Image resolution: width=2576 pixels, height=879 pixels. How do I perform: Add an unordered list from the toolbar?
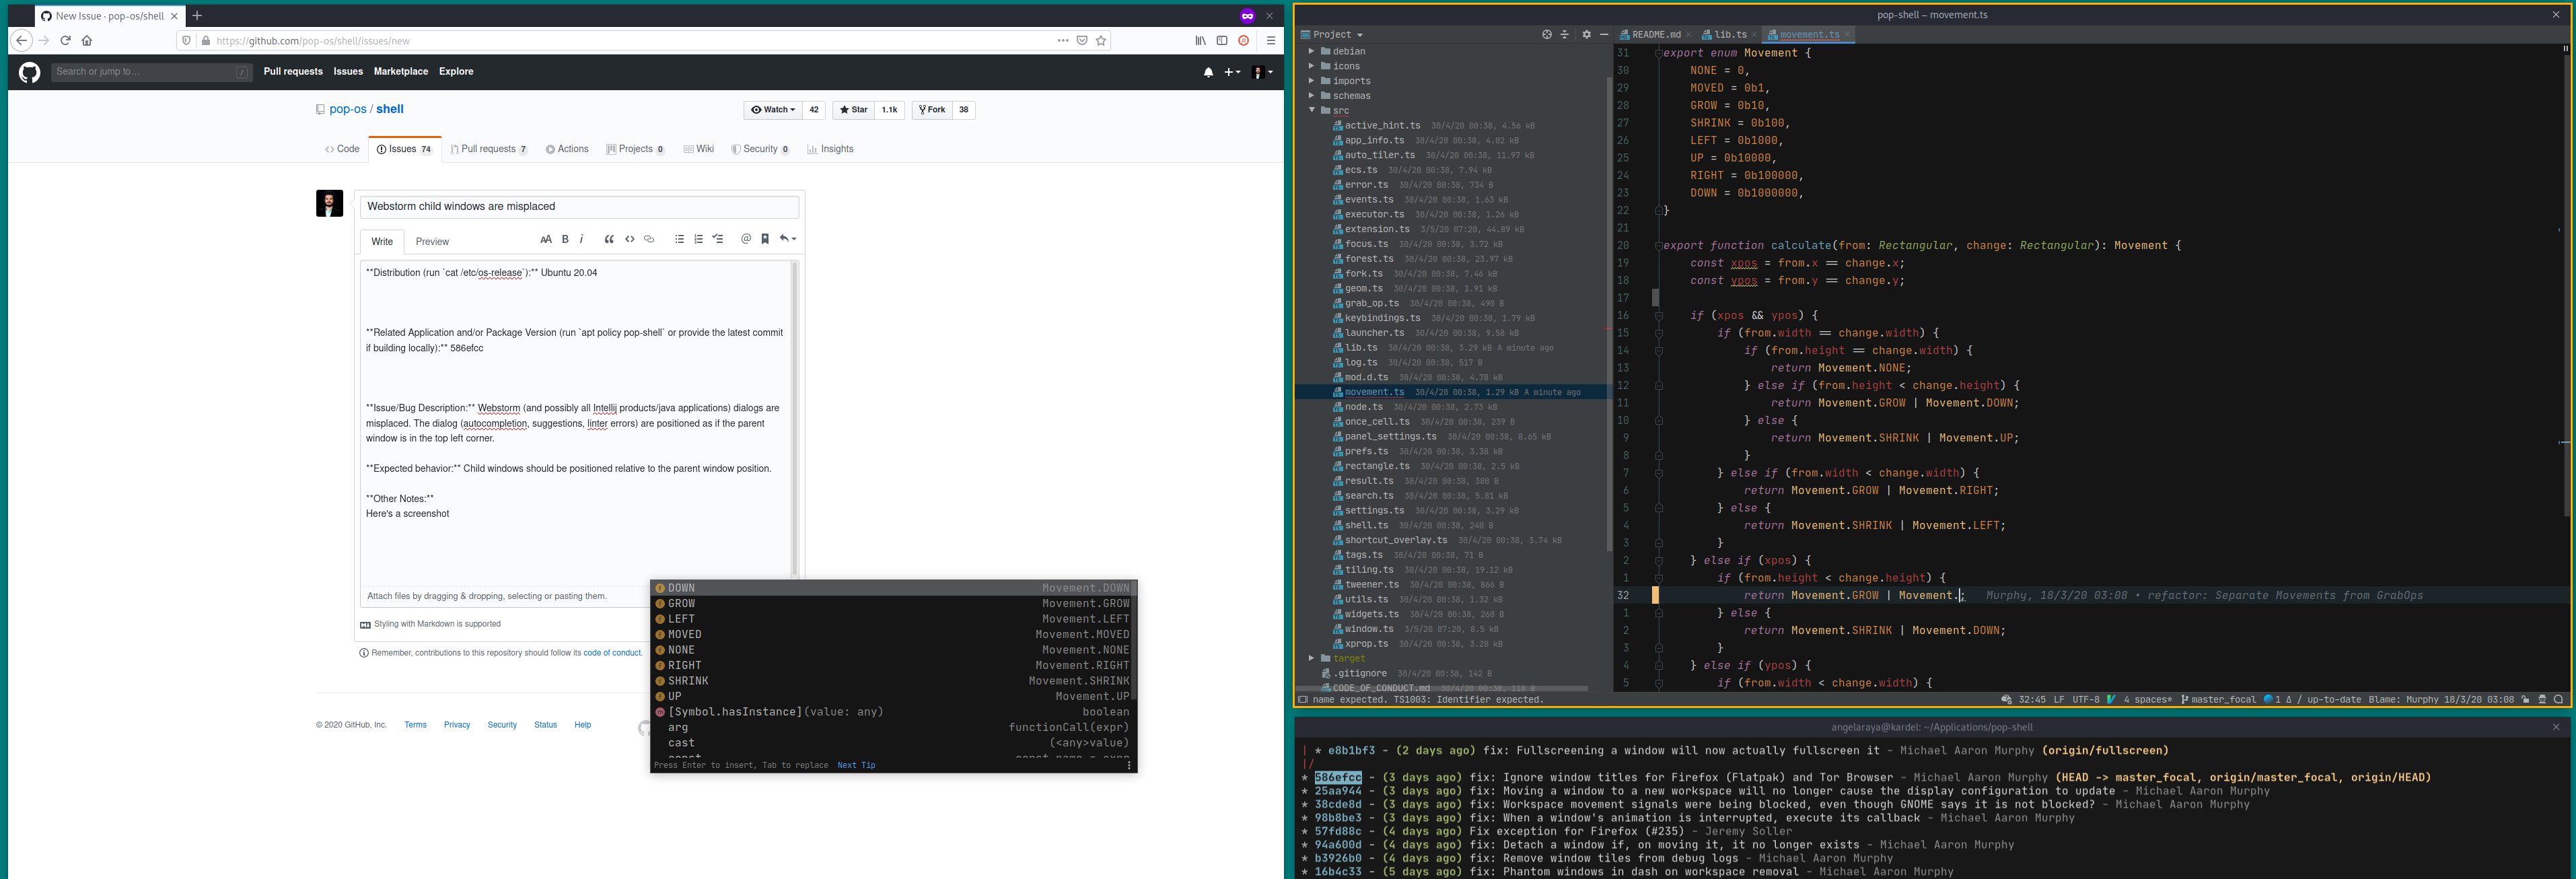pyautogui.click(x=680, y=240)
